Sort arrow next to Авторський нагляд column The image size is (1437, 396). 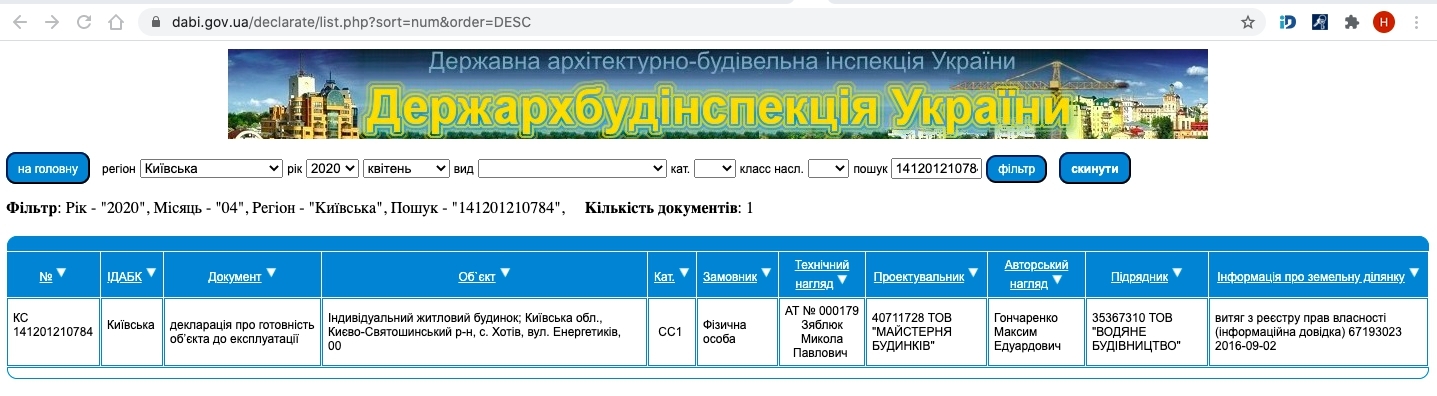[x=1058, y=279]
